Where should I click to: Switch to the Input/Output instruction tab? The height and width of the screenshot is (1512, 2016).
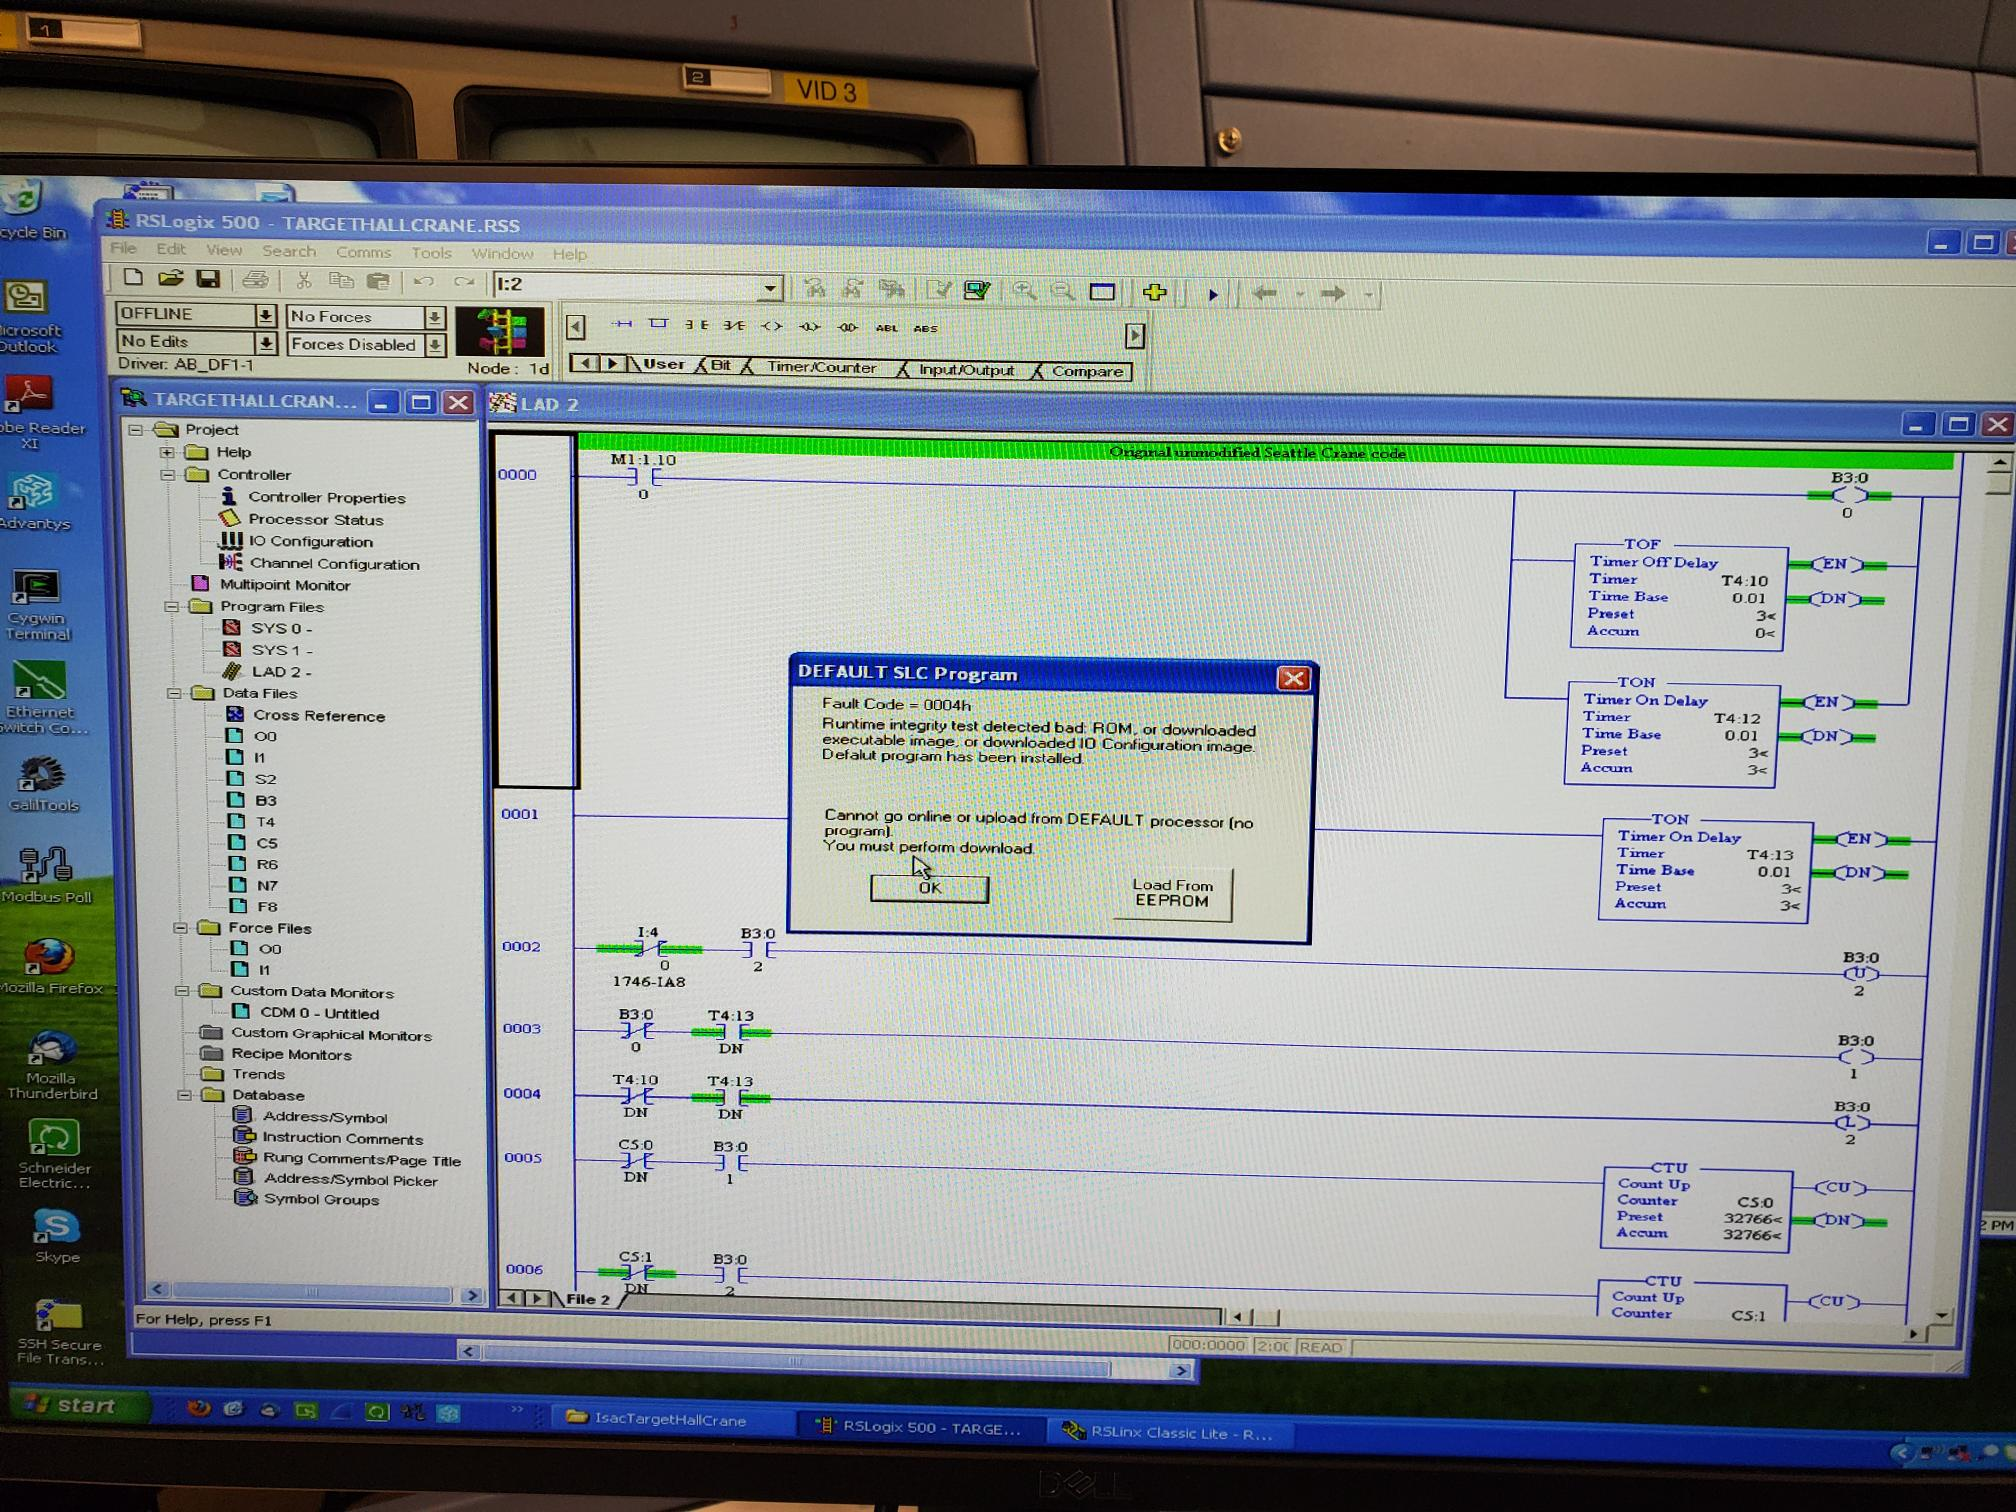tap(966, 370)
